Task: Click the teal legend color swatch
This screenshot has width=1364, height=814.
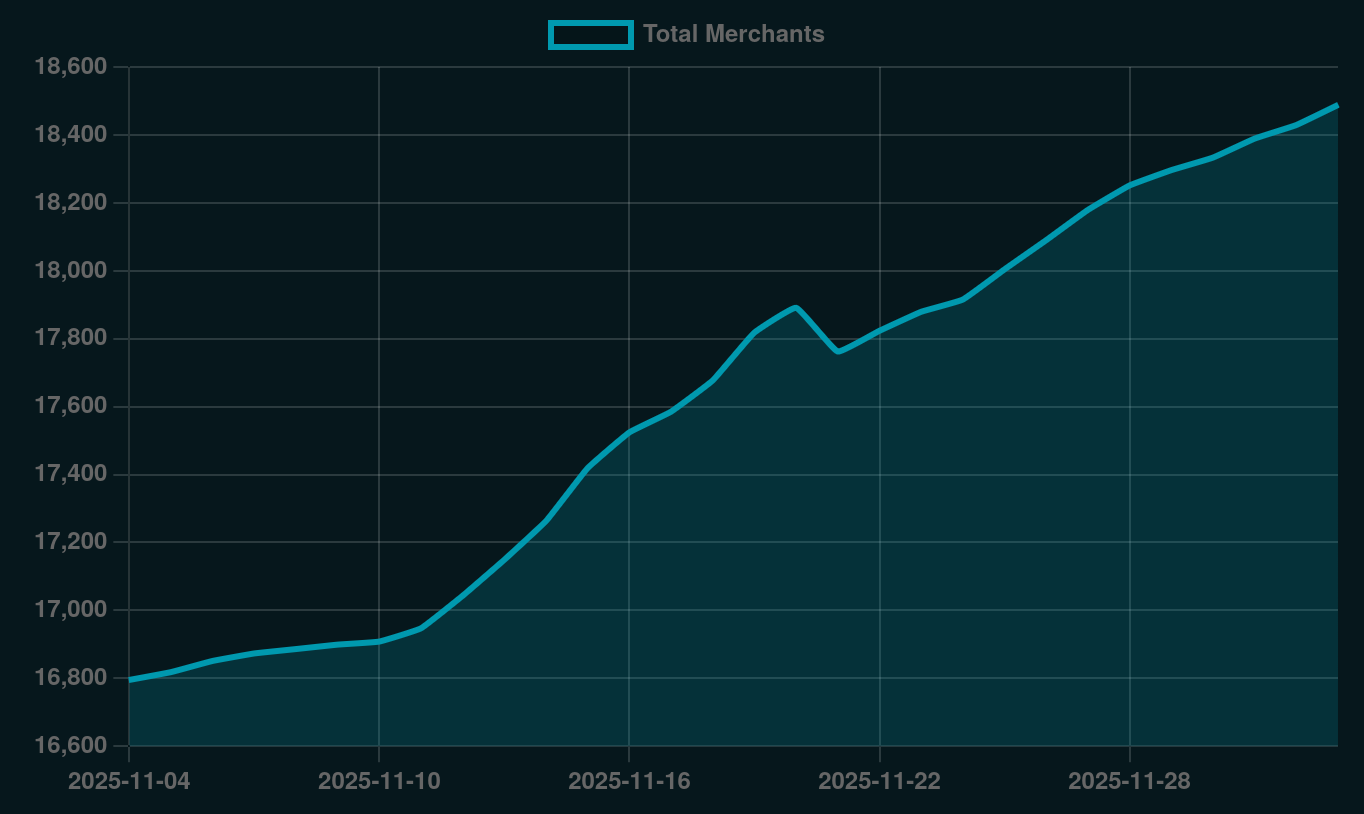Action: pos(591,34)
